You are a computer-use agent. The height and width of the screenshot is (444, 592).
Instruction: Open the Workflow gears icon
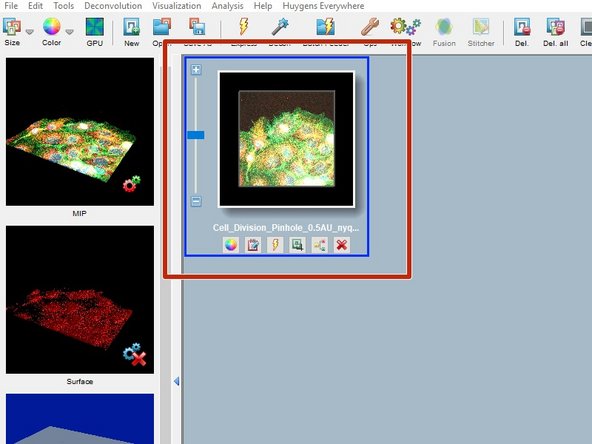pyautogui.click(x=405, y=27)
